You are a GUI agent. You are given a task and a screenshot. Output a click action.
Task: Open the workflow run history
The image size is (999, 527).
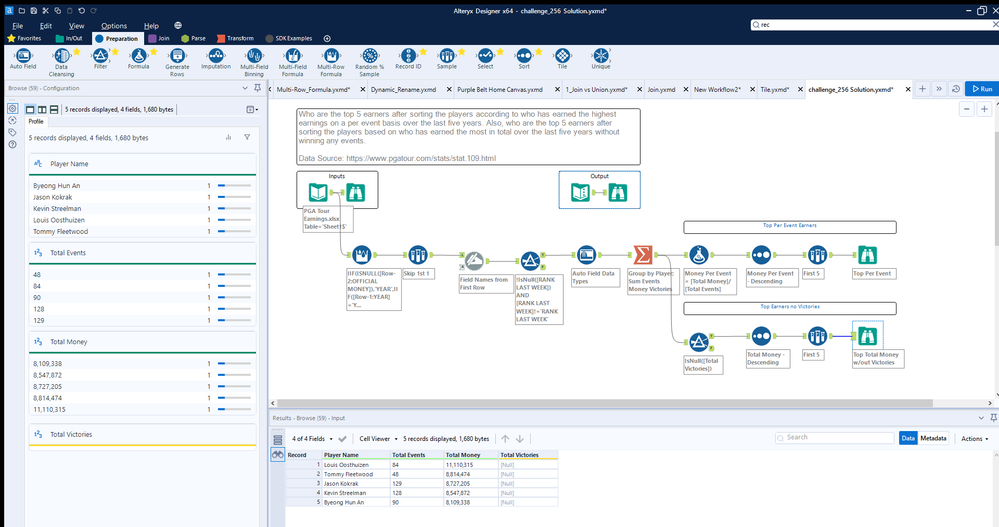click(956, 89)
